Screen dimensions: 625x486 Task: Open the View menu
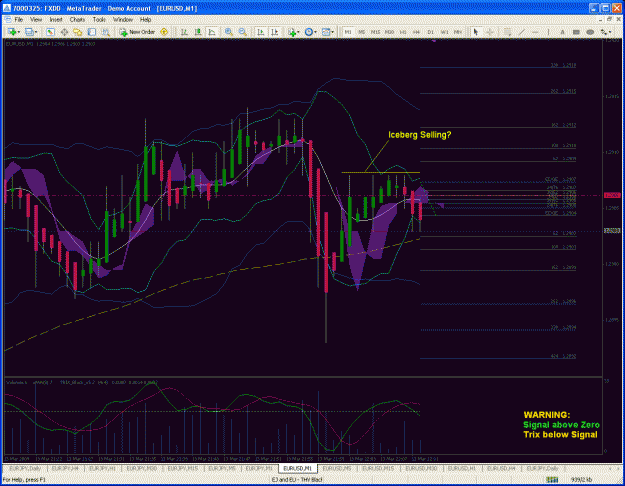pos(36,19)
